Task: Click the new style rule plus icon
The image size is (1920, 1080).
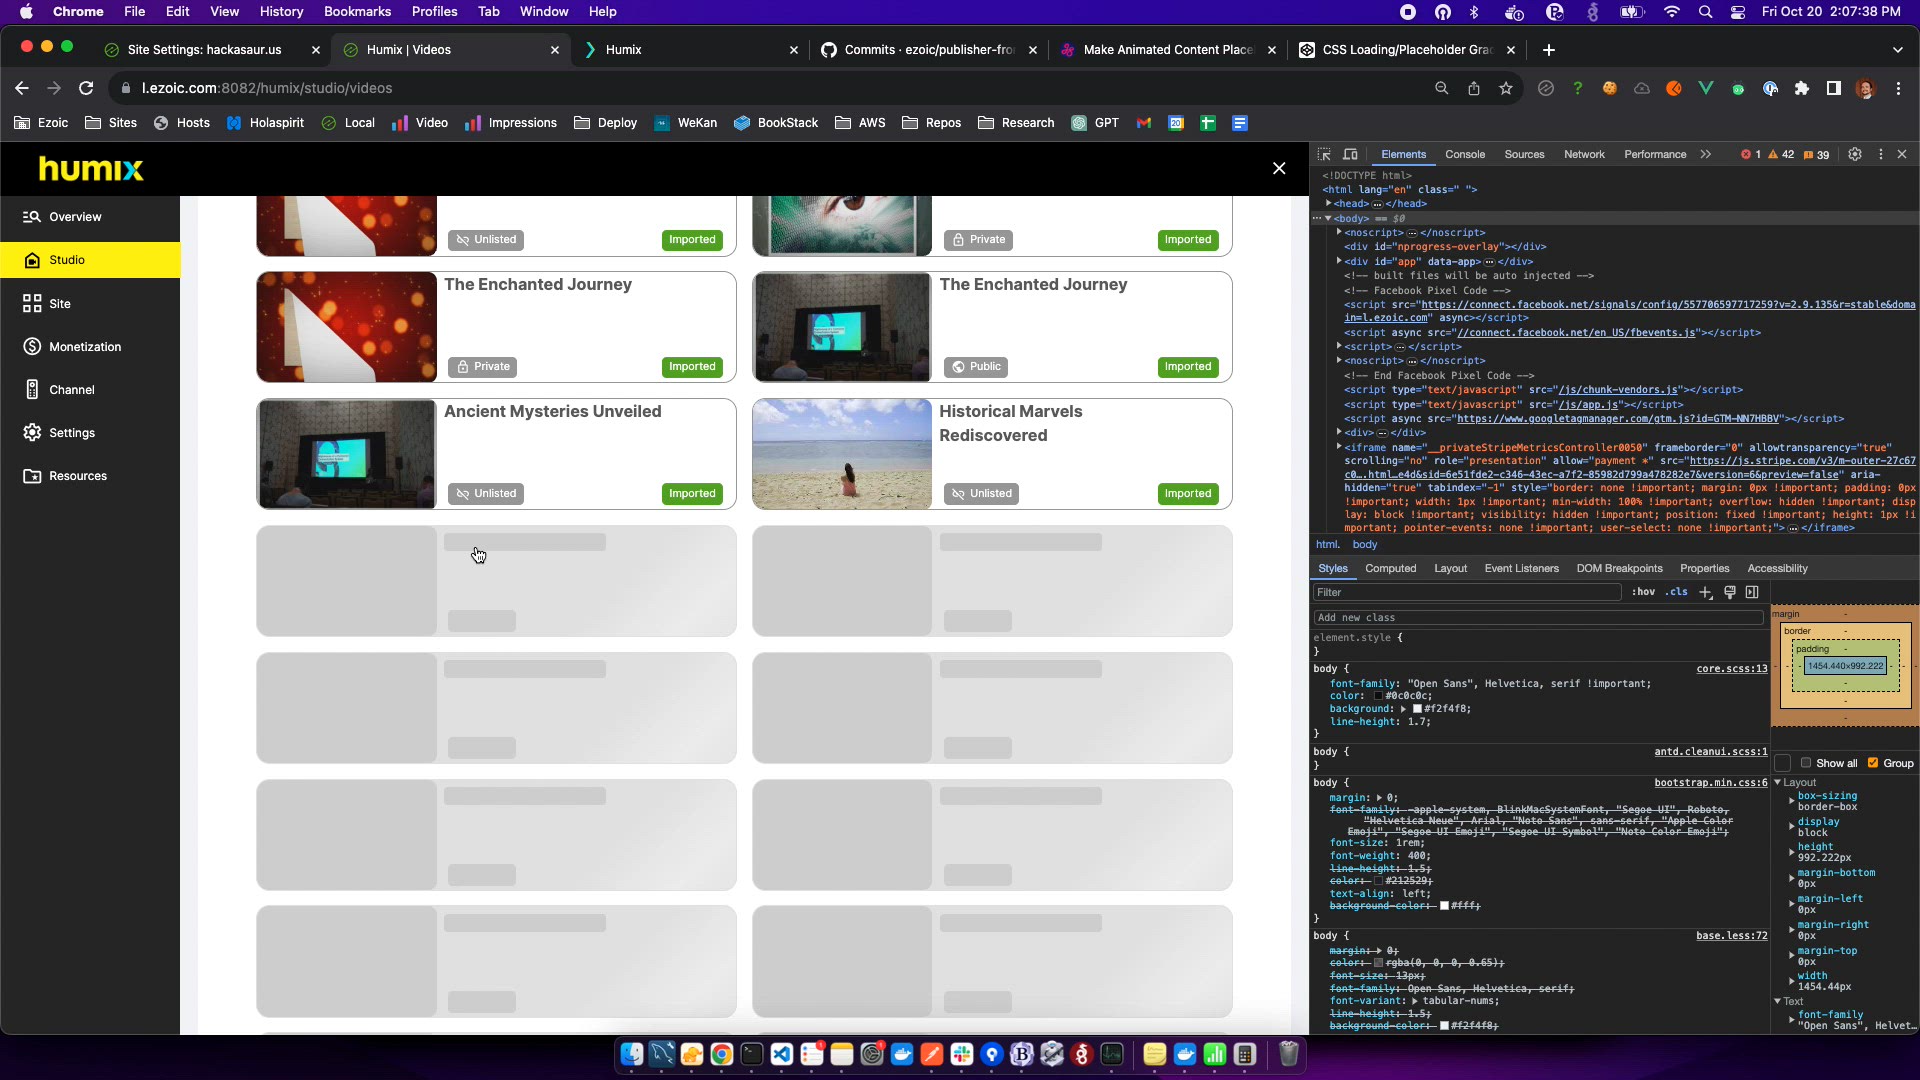Action: (x=1706, y=592)
